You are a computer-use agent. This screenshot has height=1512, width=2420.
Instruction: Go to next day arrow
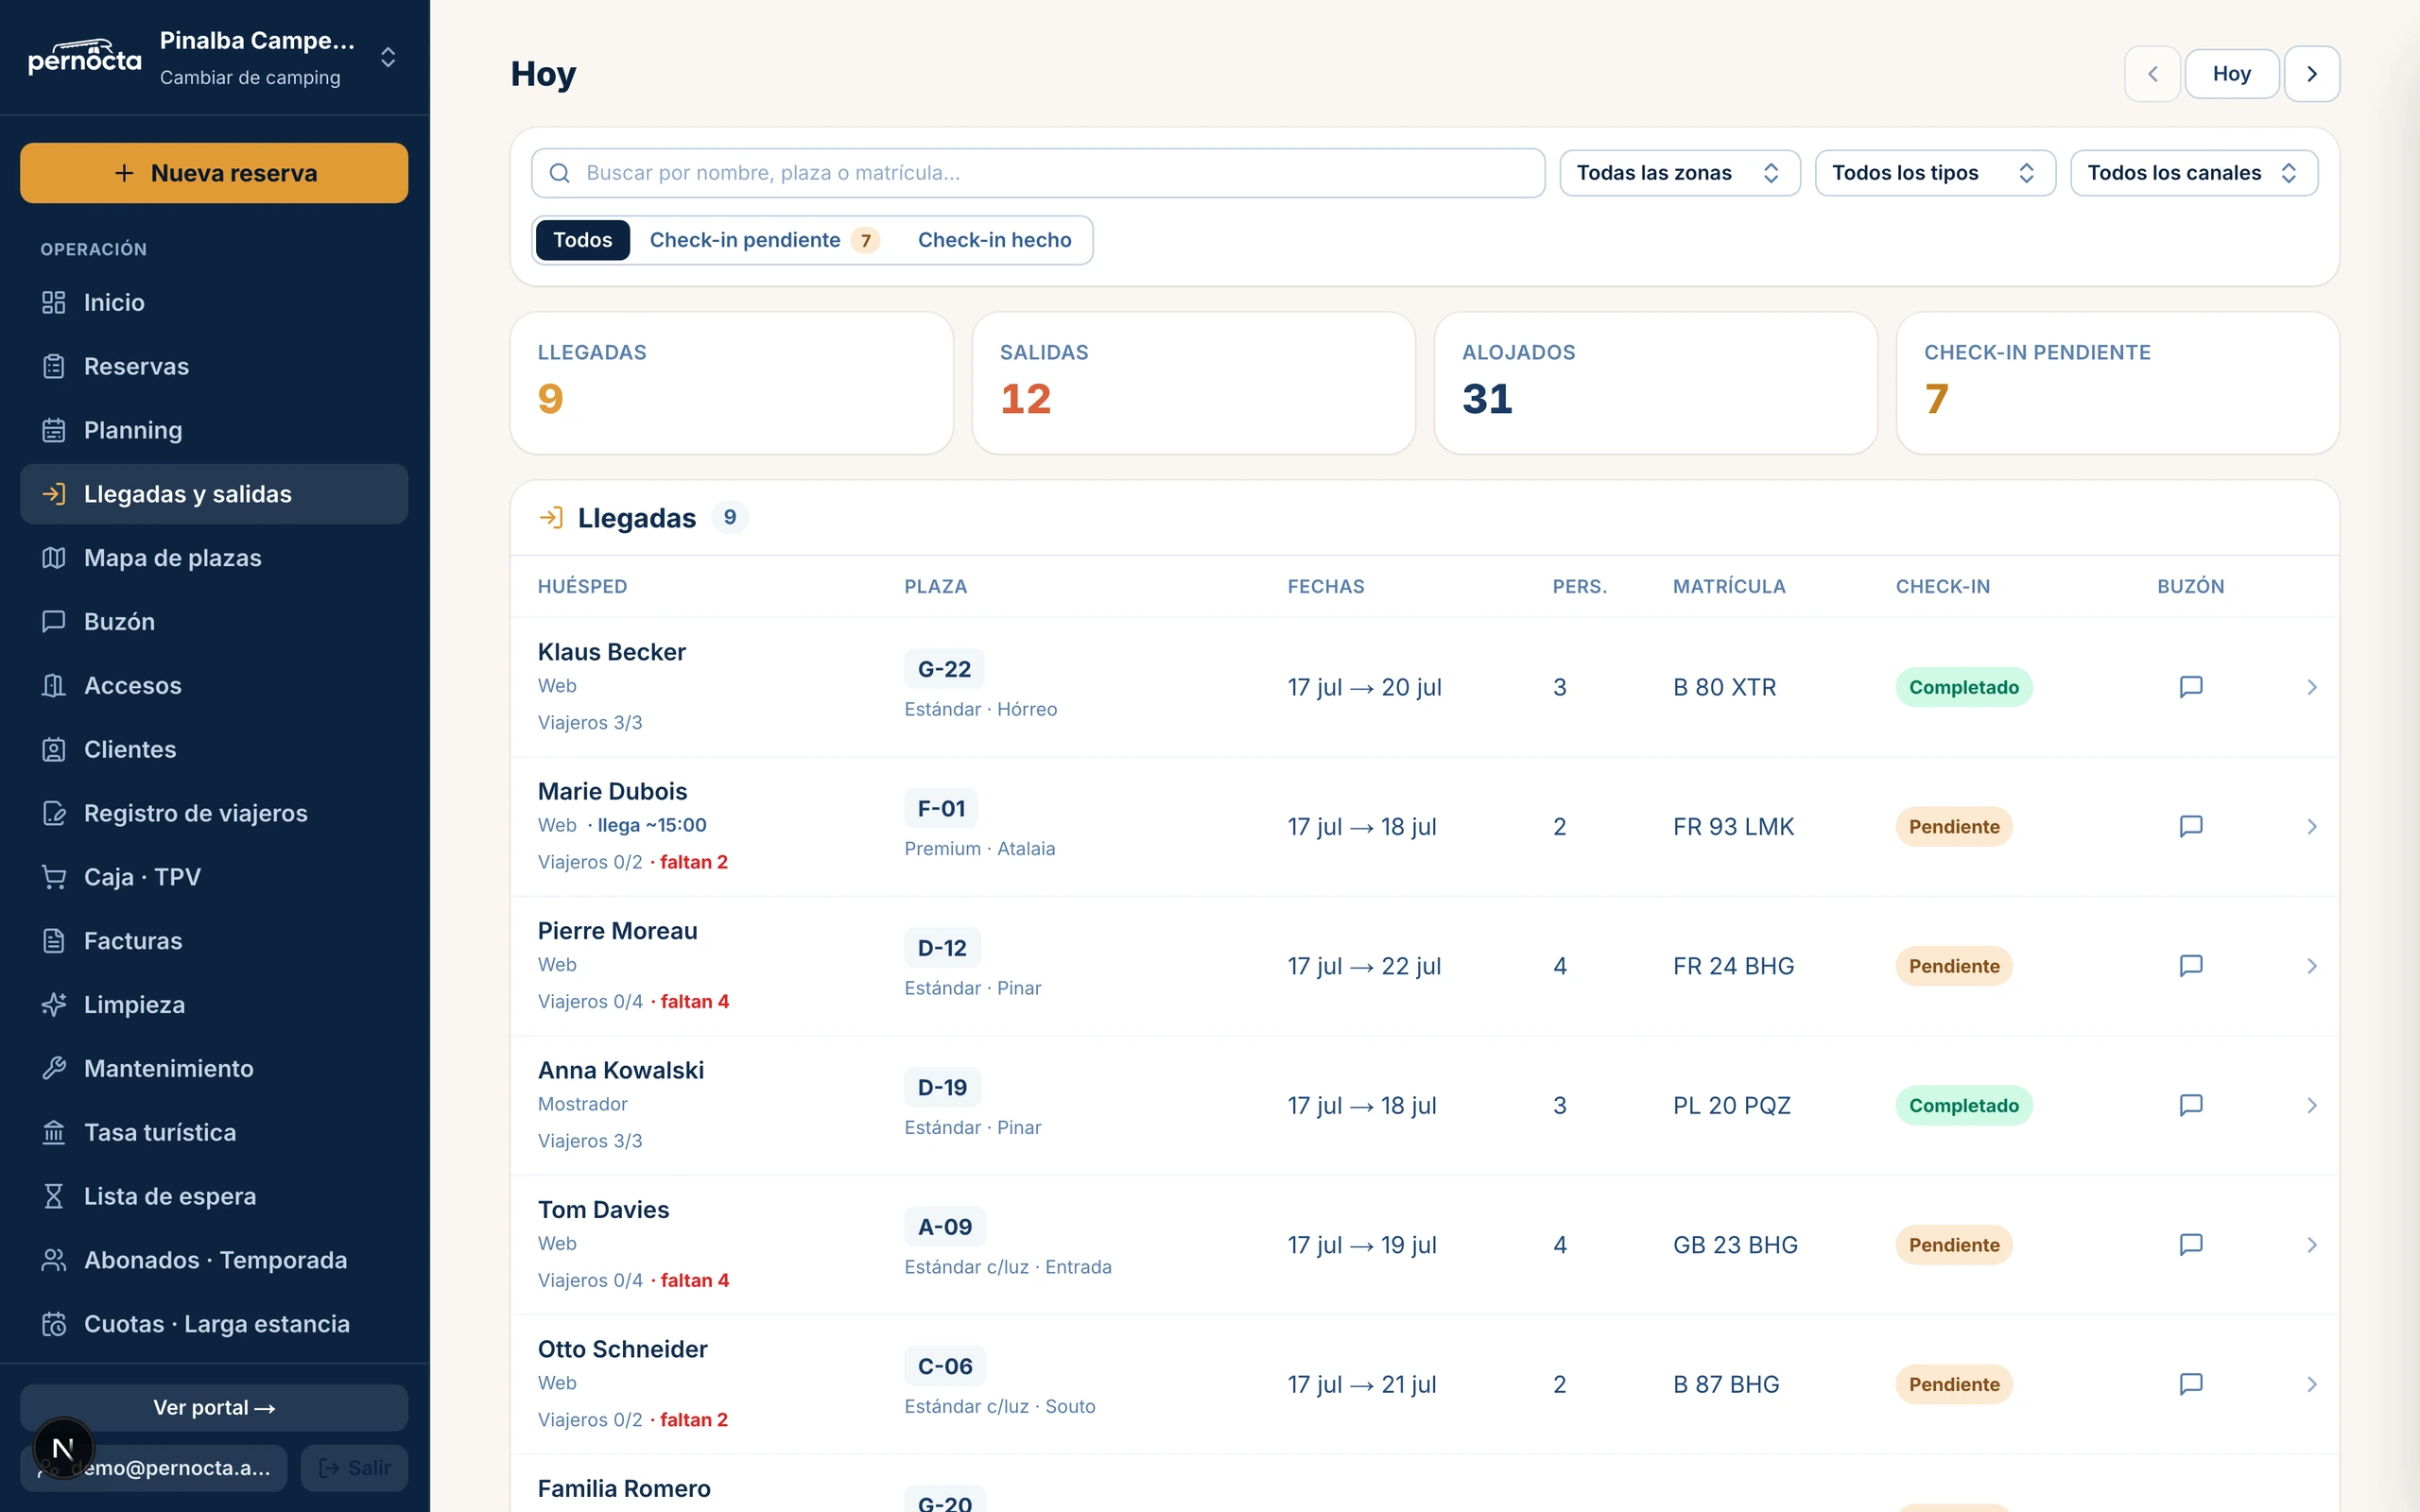point(2312,74)
